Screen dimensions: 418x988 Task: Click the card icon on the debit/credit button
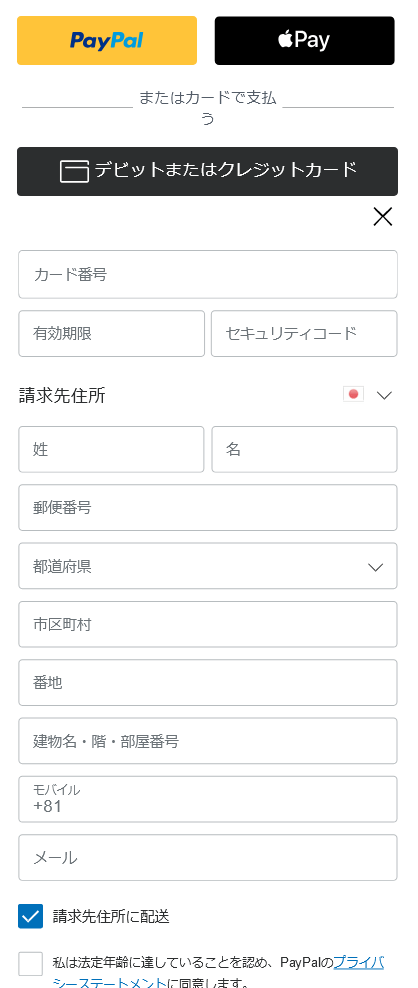tap(74, 171)
